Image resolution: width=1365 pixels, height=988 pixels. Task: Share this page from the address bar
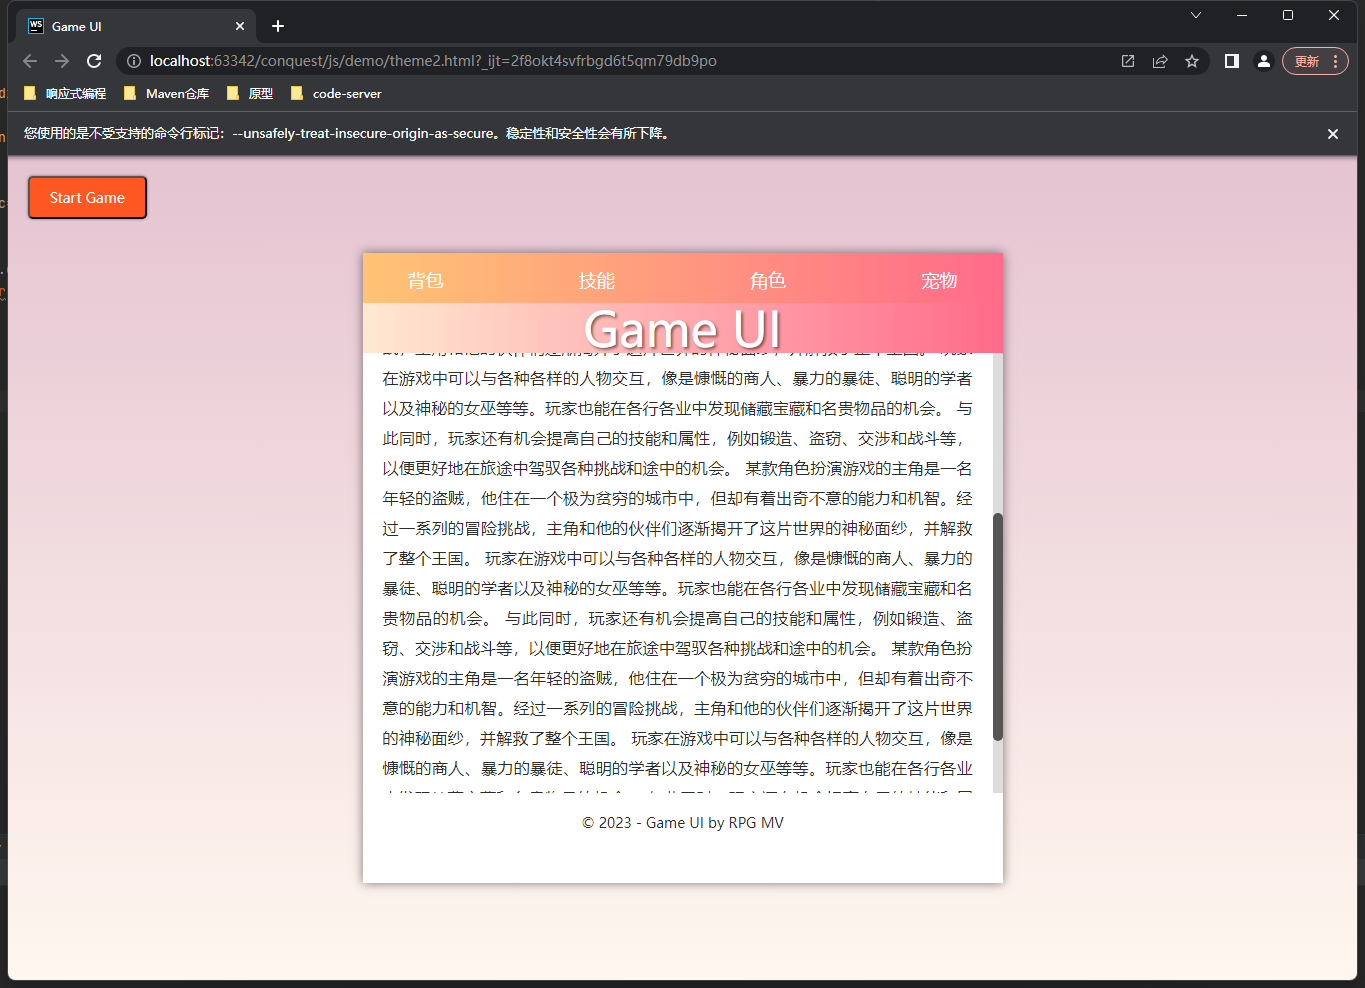[1160, 61]
